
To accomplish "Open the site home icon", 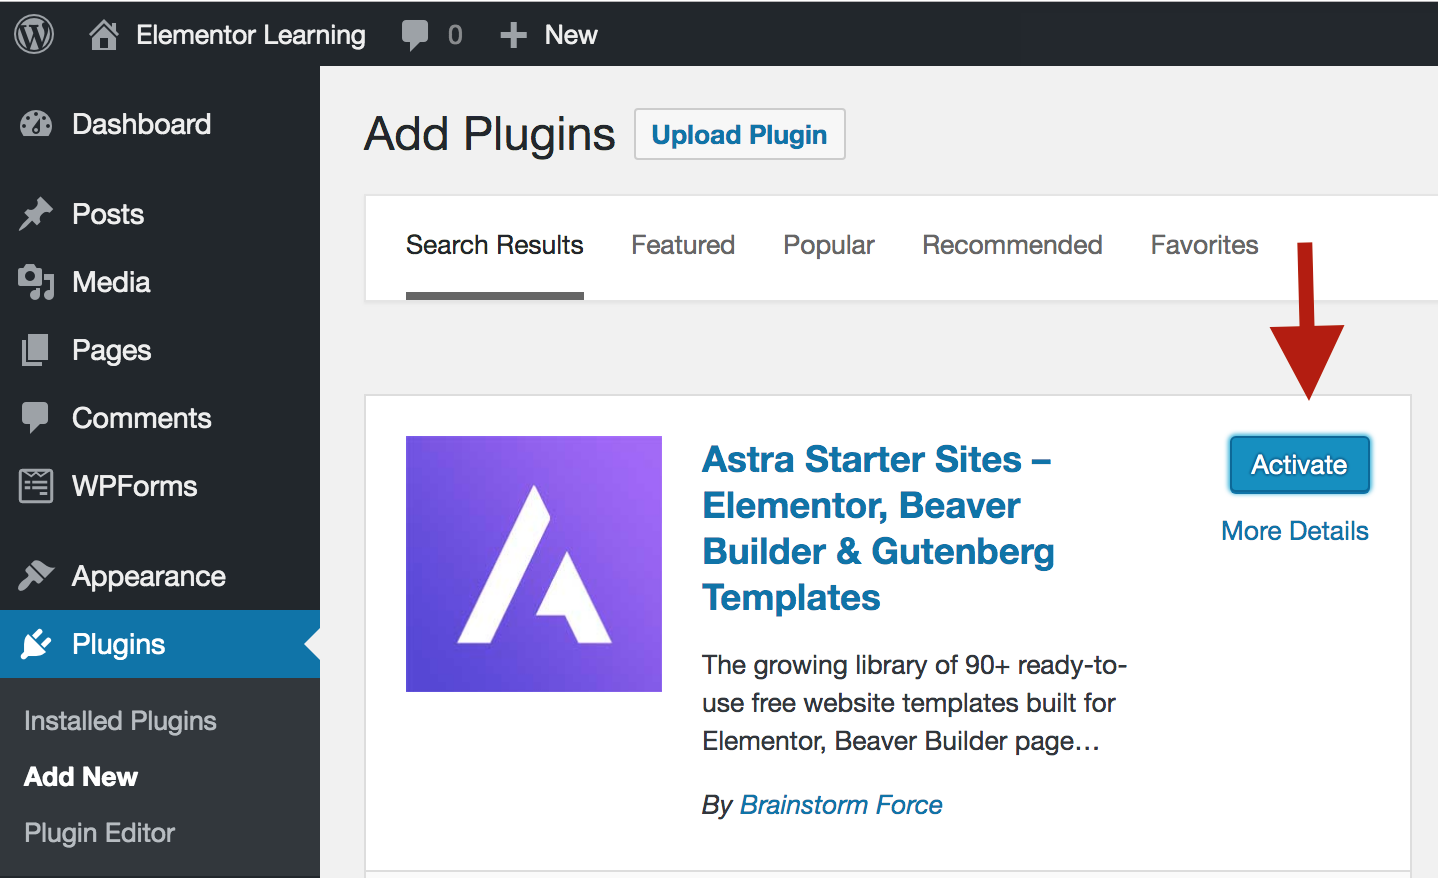I will pyautogui.click(x=103, y=35).
